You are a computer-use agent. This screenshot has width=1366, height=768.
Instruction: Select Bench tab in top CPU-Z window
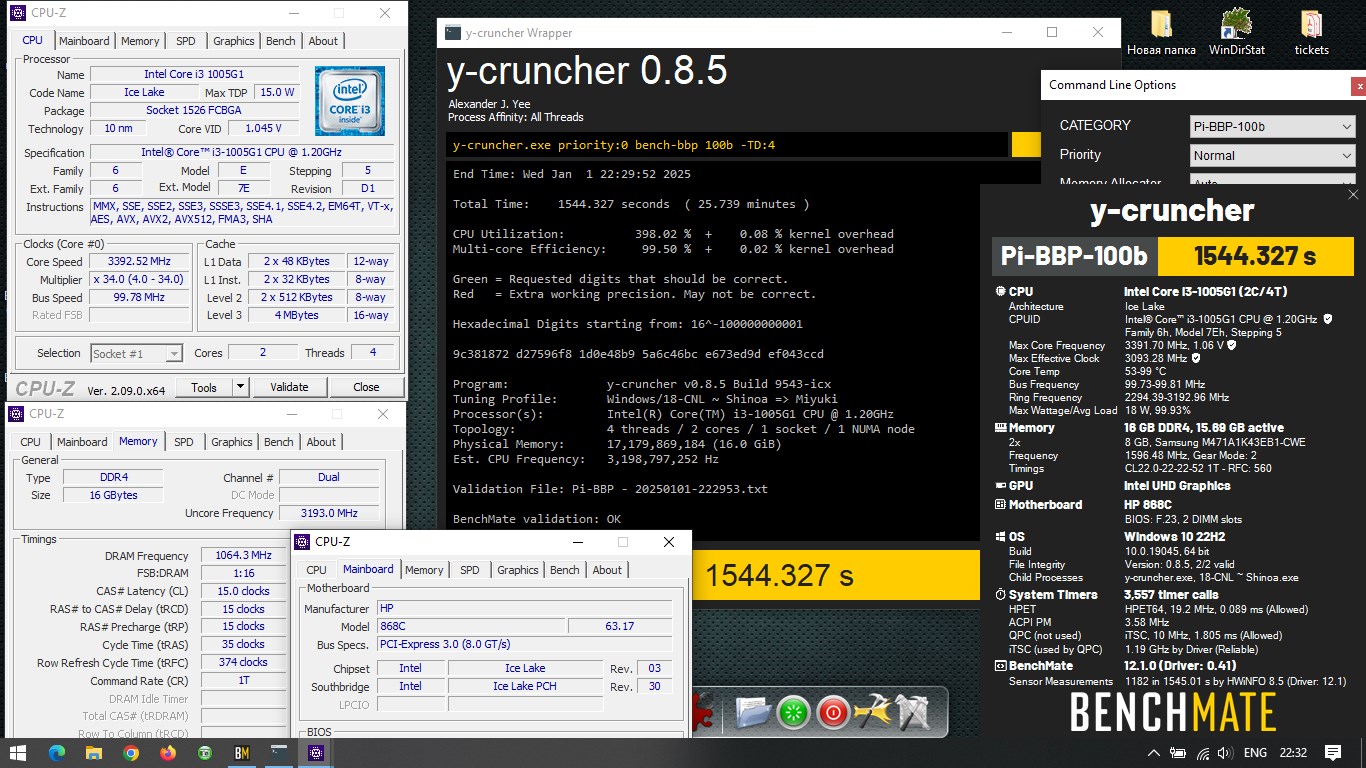click(x=280, y=41)
